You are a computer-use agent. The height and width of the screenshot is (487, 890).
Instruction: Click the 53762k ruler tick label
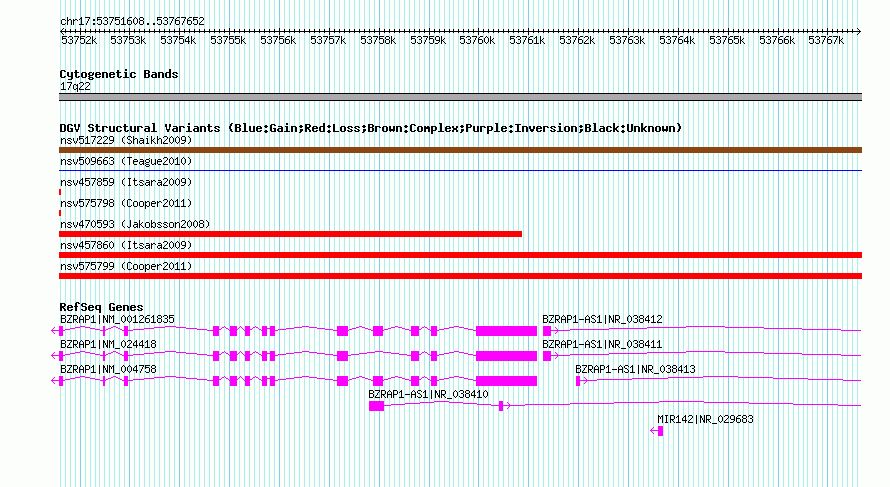click(577, 40)
